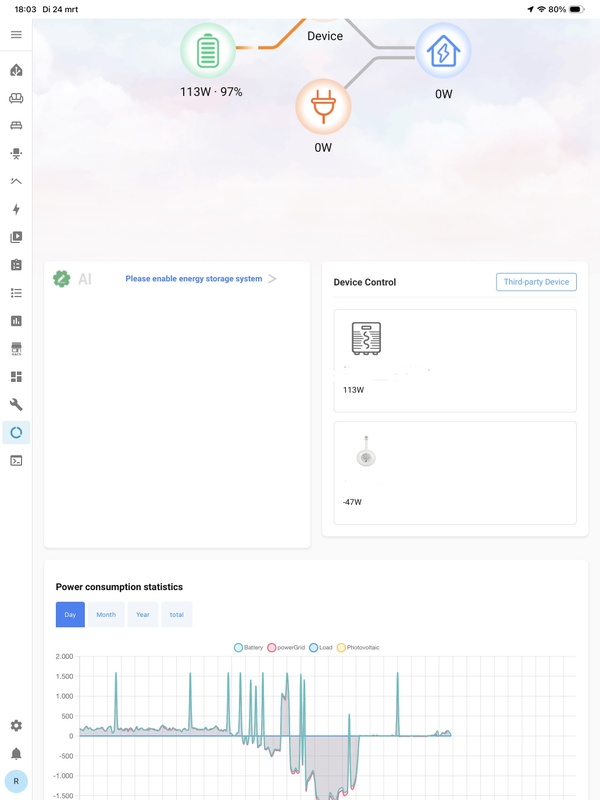
Task: Click the blue house load icon
Action: tap(443, 51)
